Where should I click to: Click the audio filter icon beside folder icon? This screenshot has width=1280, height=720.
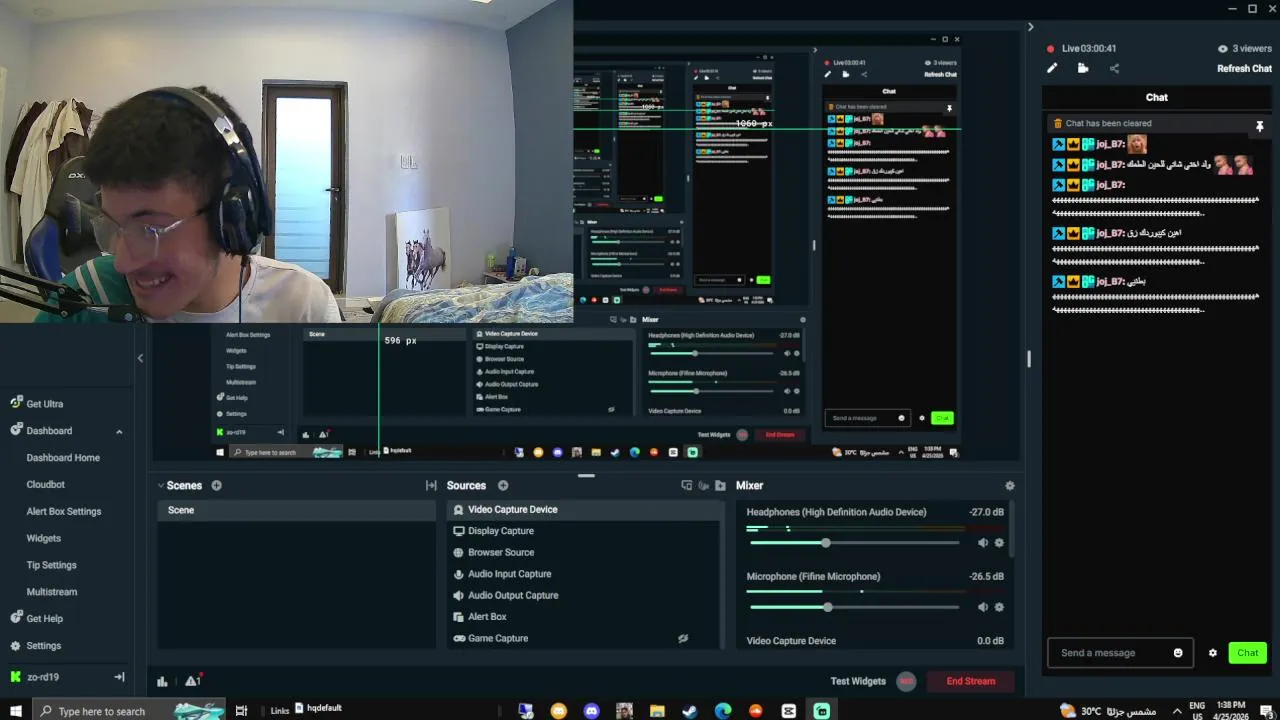[x=704, y=485]
